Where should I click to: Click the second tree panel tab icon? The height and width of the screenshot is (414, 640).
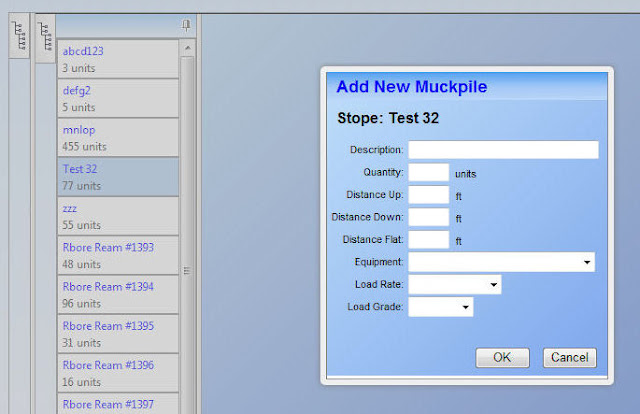click(x=45, y=38)
